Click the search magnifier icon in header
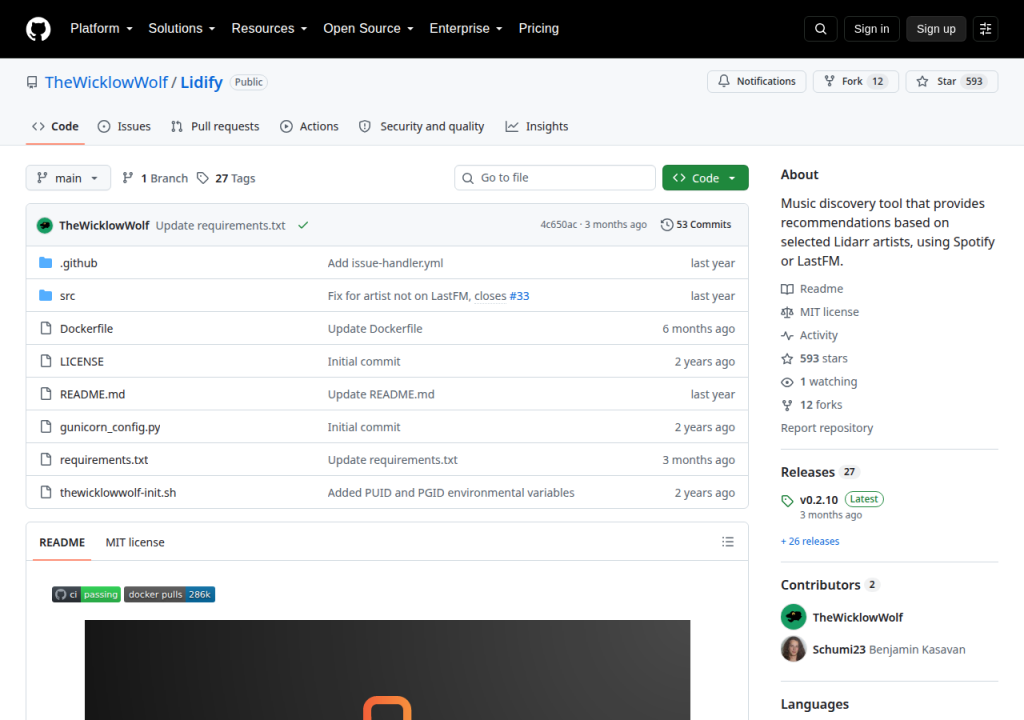Viewport: 1024px width, 720px height. [x=820, y=29]
